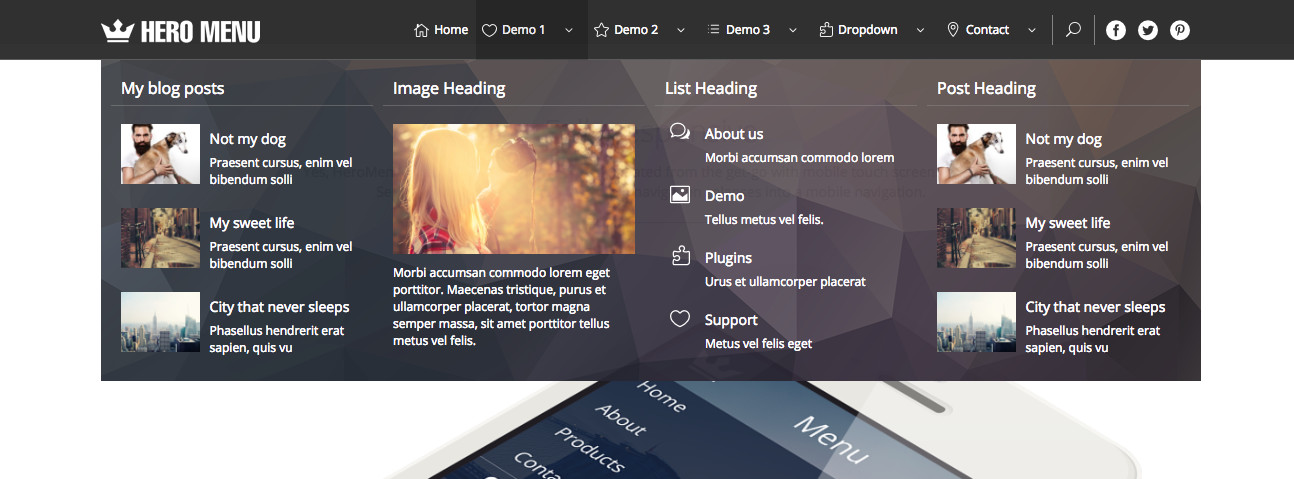Expand the Demo 2 chevron arrow
Image resolution: width=1294 pixels, height=479 pixels.
[x=681, y=30]
